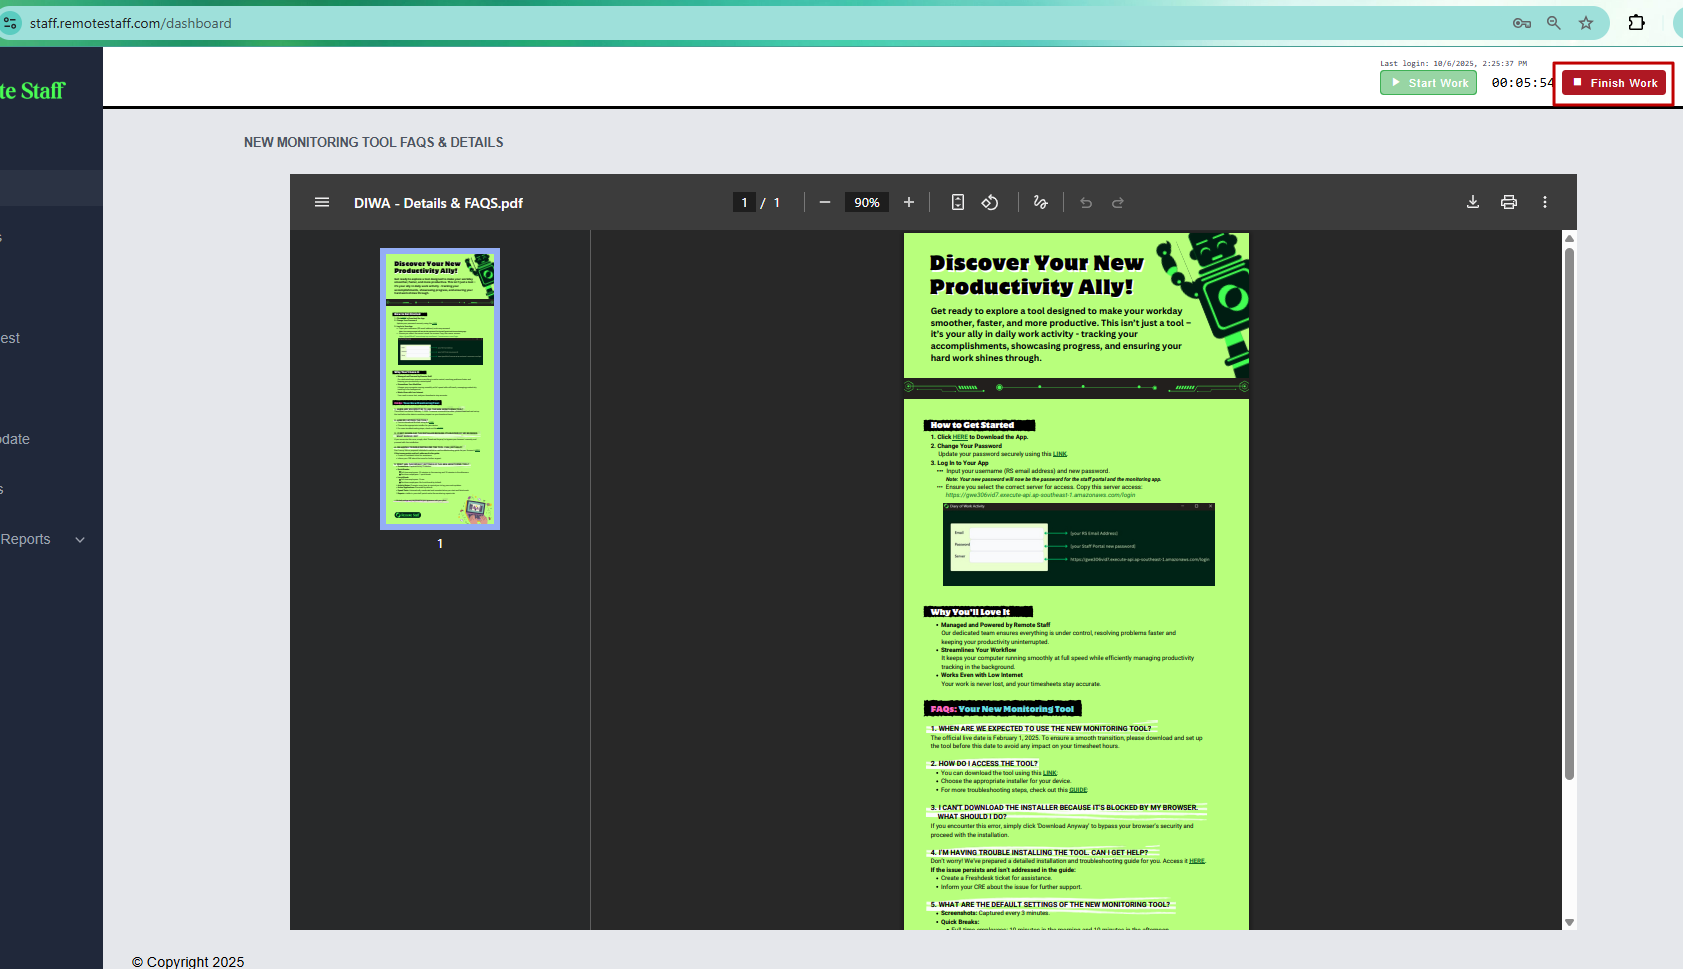Click 'Works Even with Low Internet' bullet
1683x969 pixels.
point(981,675)
